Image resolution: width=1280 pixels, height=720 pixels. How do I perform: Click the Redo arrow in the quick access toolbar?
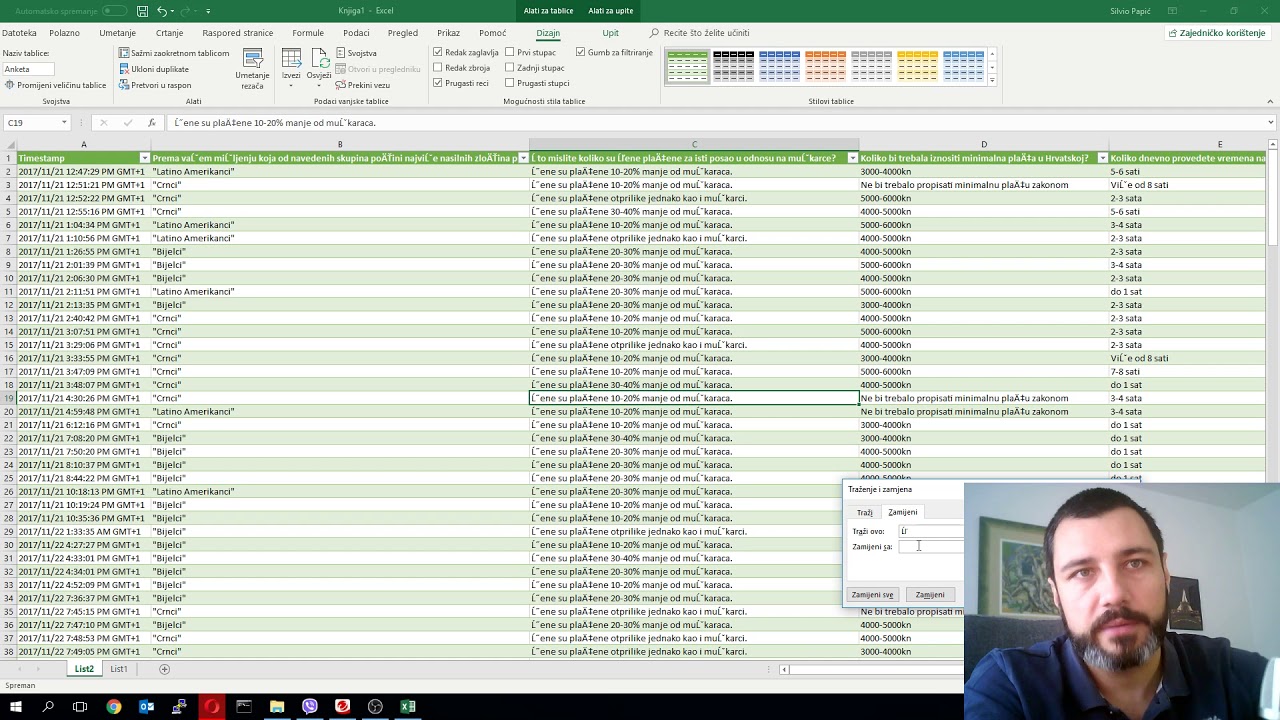[x=187, y=11]
